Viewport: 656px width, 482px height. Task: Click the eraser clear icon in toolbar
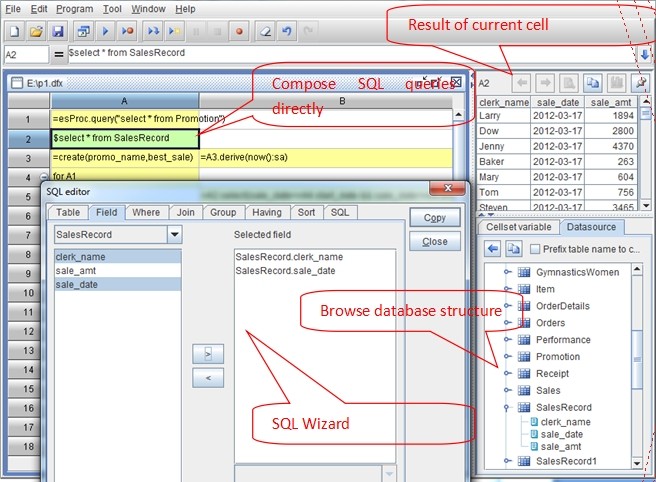(265, 31)
